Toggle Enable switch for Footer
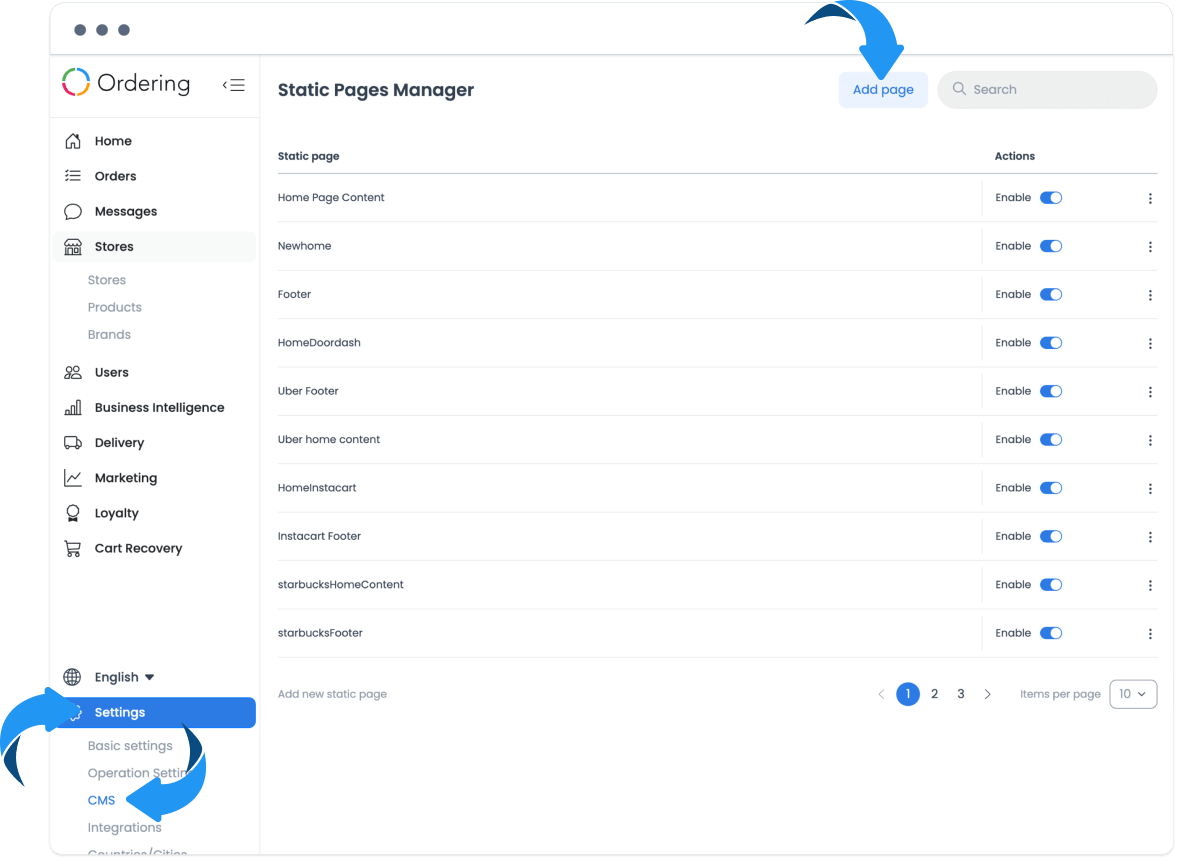The image size is (1177, 859). (x=1051, y=294)
